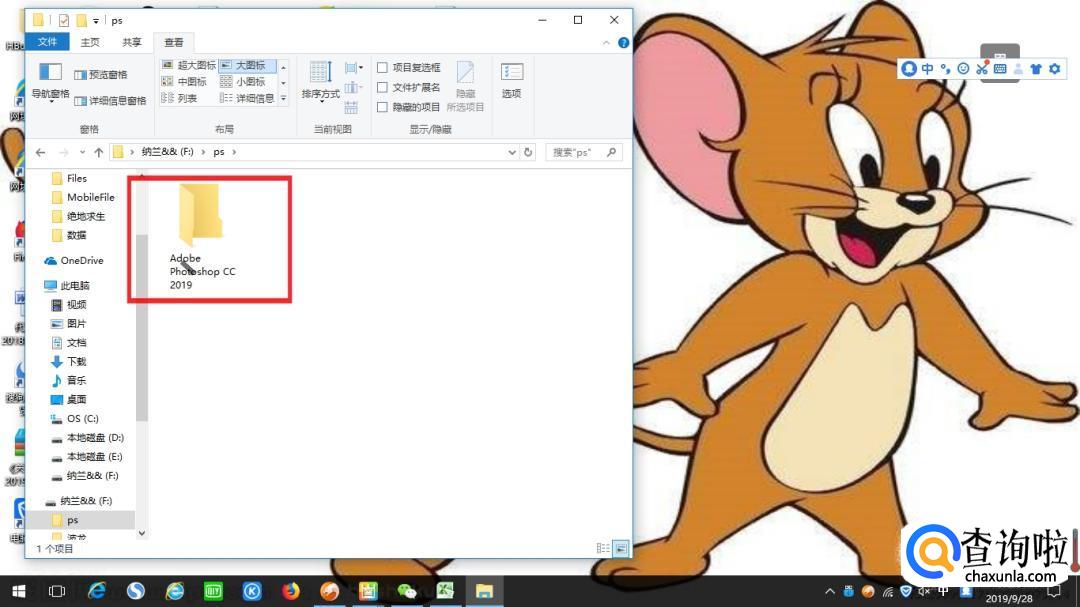Image resolution: width=1080 pixels, height=607 pixels.
Task: Open the OS (C:) drive
Action: coord(82,419)
